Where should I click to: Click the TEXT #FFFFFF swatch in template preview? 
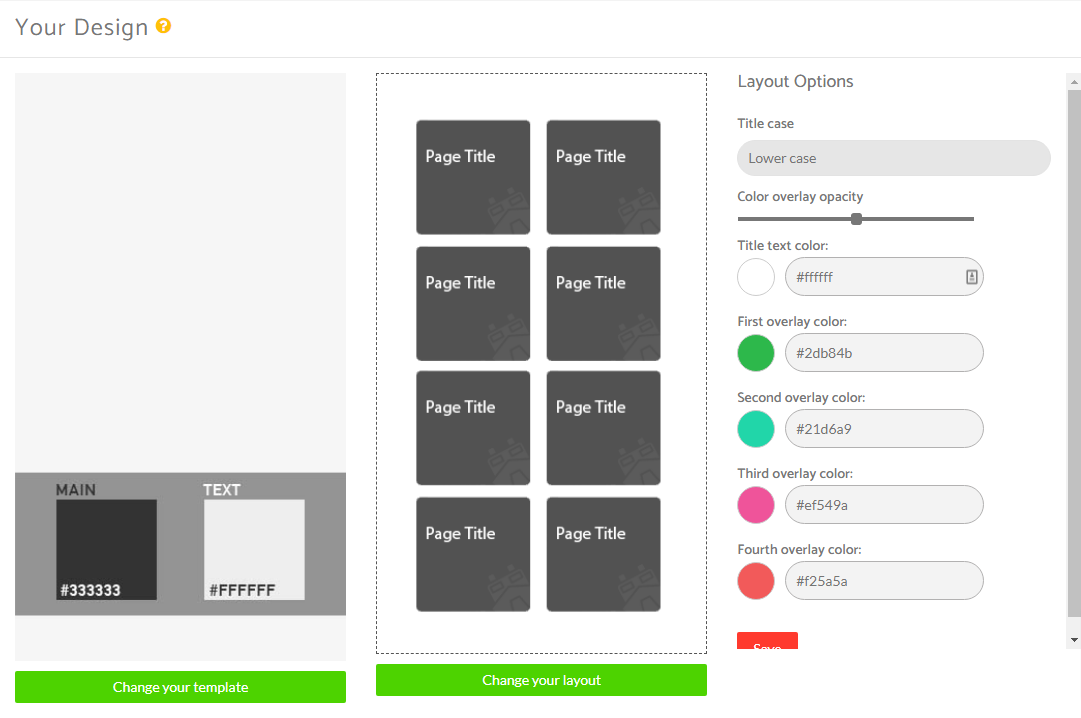[x=254, y=548]
